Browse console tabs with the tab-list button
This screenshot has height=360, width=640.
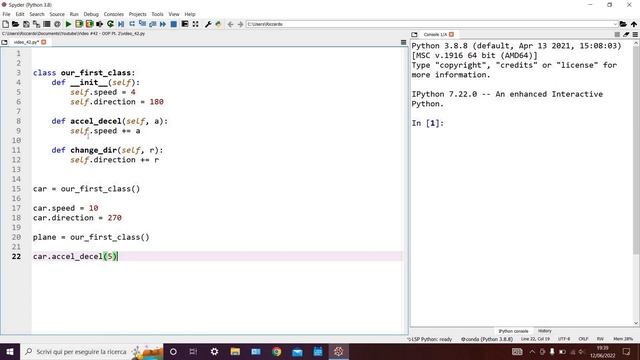pos(414,35)
